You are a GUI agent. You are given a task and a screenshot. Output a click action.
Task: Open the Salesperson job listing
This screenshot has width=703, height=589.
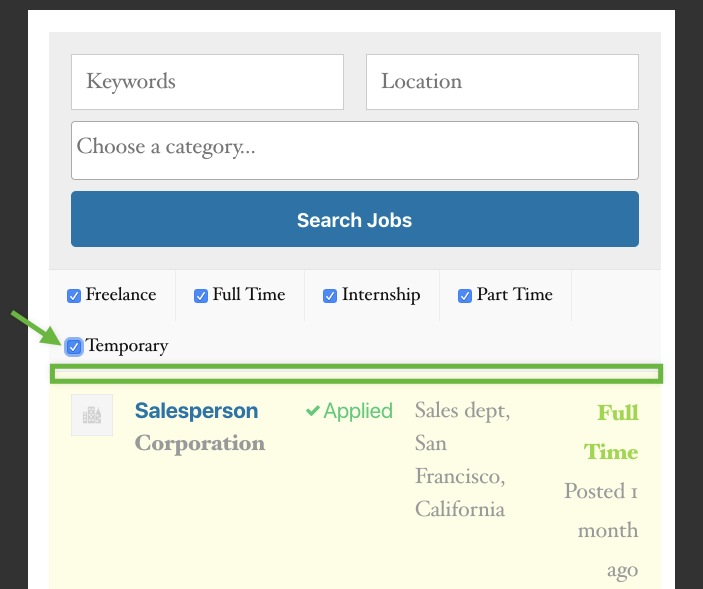point(196,411)
